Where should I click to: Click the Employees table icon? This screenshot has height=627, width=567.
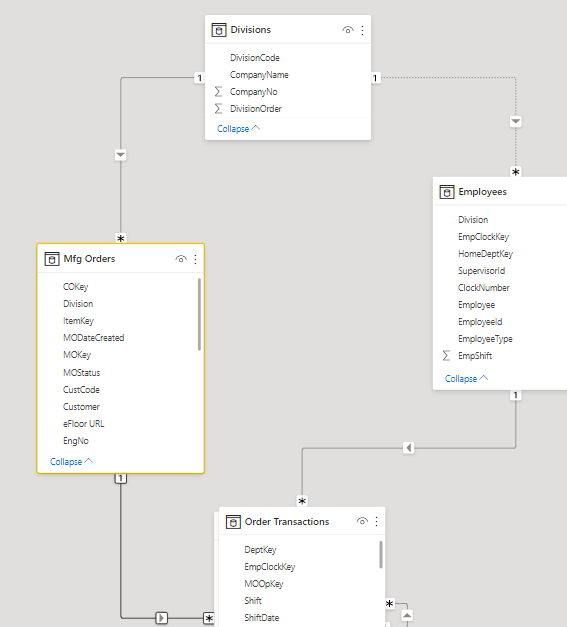point(447,192)
